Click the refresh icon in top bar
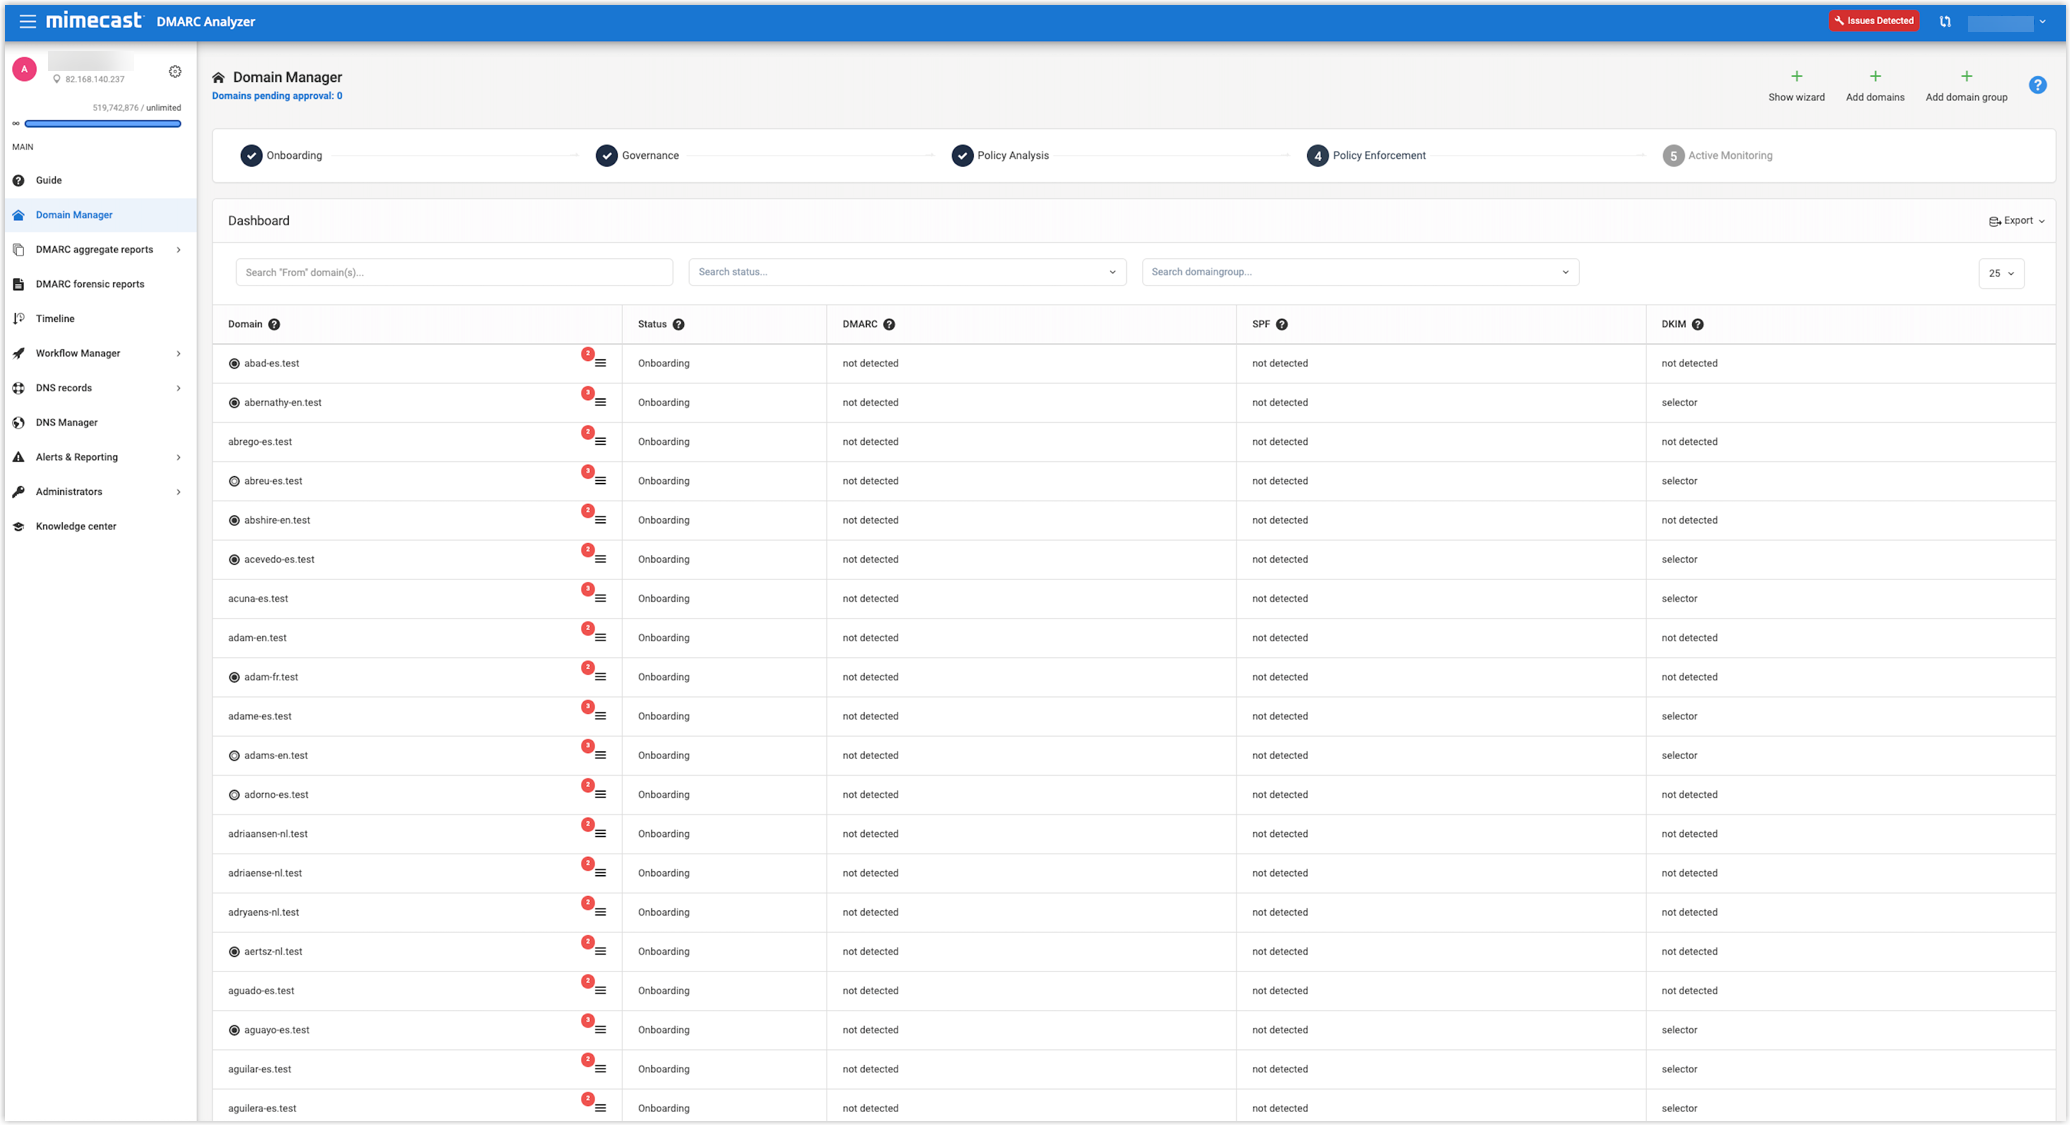The width and height of the screenshot is (2071, 1126). pyautogui.click(x=1945, y=20)
